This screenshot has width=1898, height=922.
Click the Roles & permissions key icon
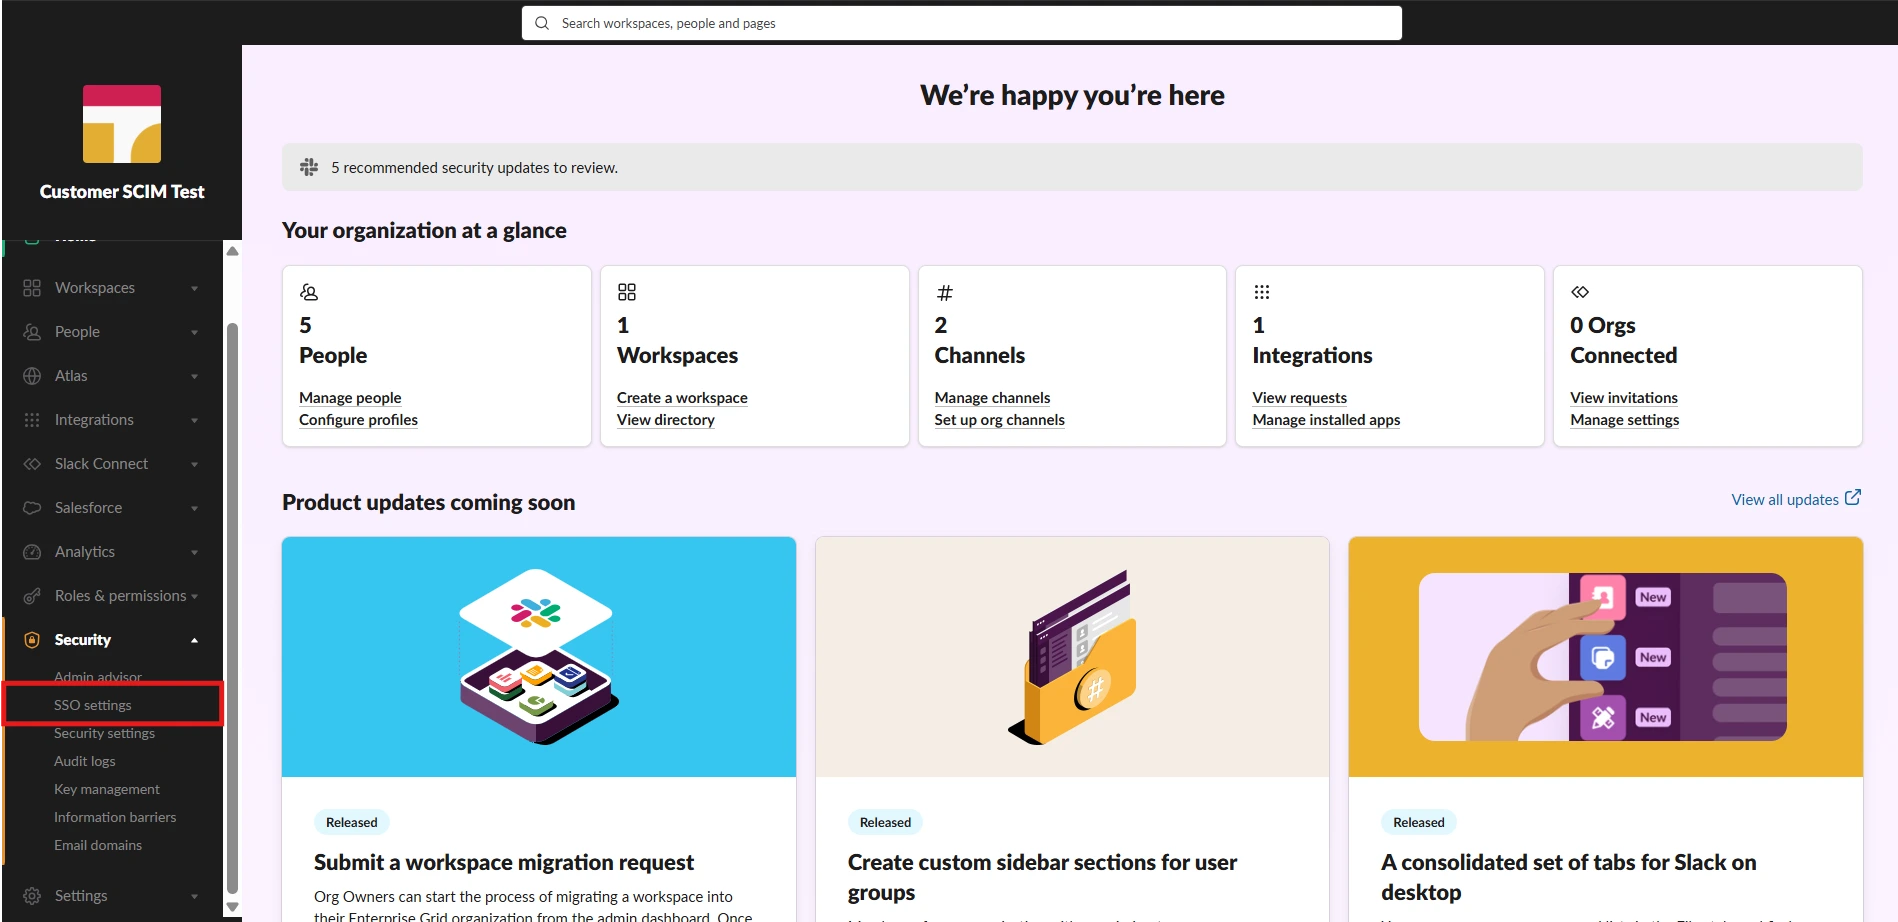(32, 596)
